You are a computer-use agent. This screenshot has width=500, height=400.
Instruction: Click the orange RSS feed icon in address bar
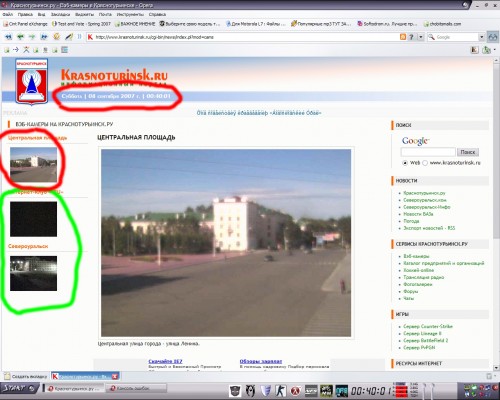(403, 37)
